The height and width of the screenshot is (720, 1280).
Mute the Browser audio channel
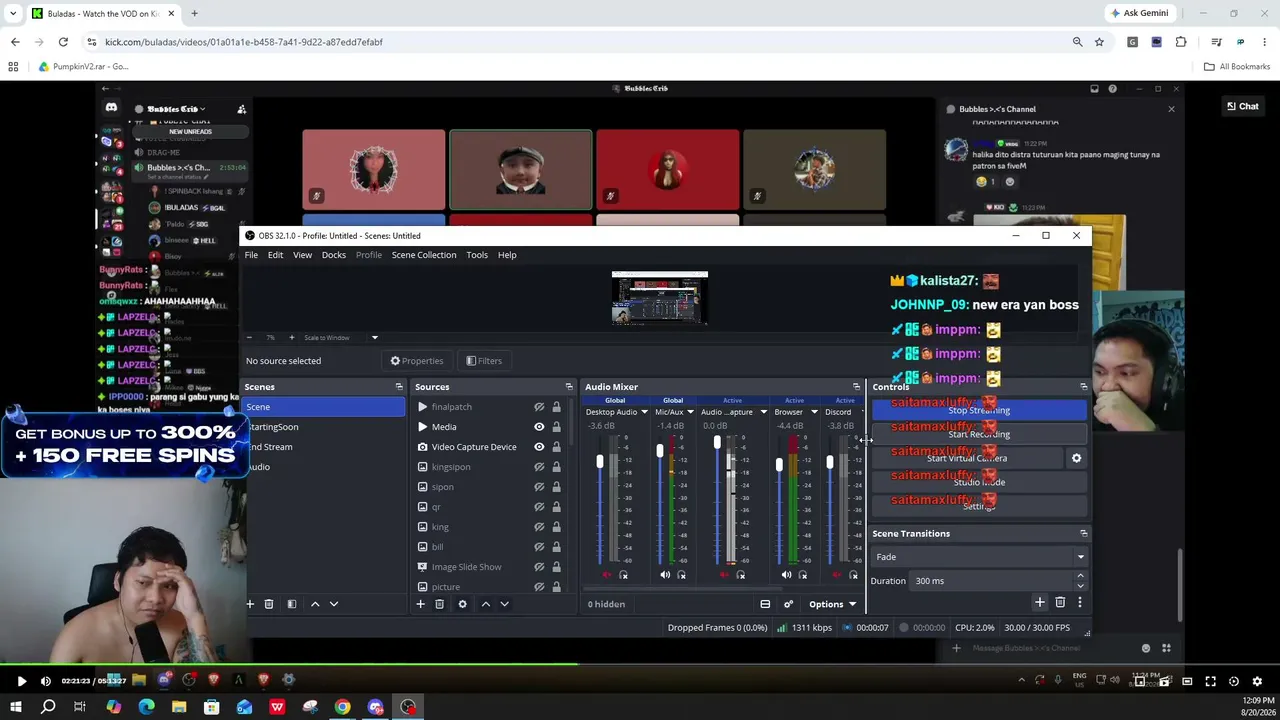point(786,575)
